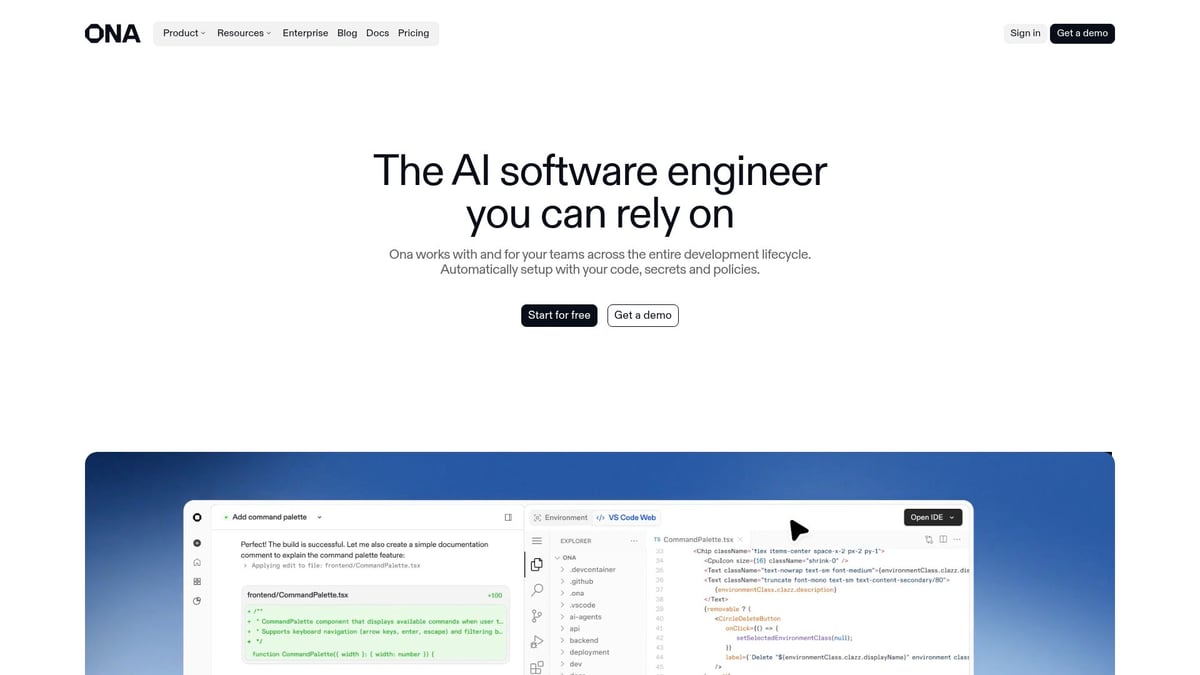Click the editor more actions ellipsis

tap(957, 539)
